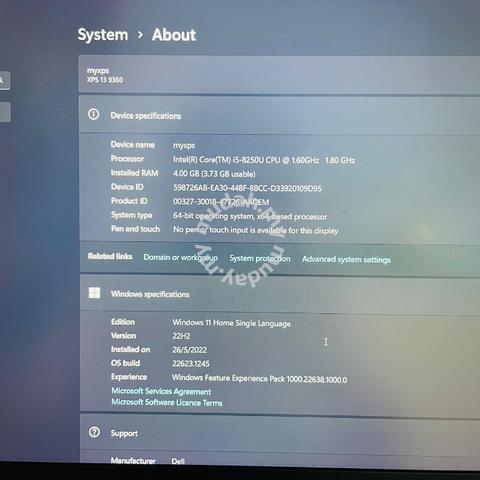Click the myxps name in top card
Image resolution: width=480 pixels, height=480 pixels.
98,71
